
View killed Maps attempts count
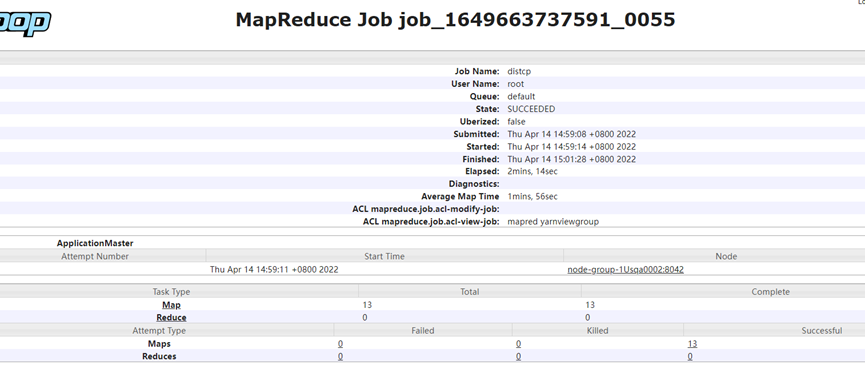(x=518, y=343)
